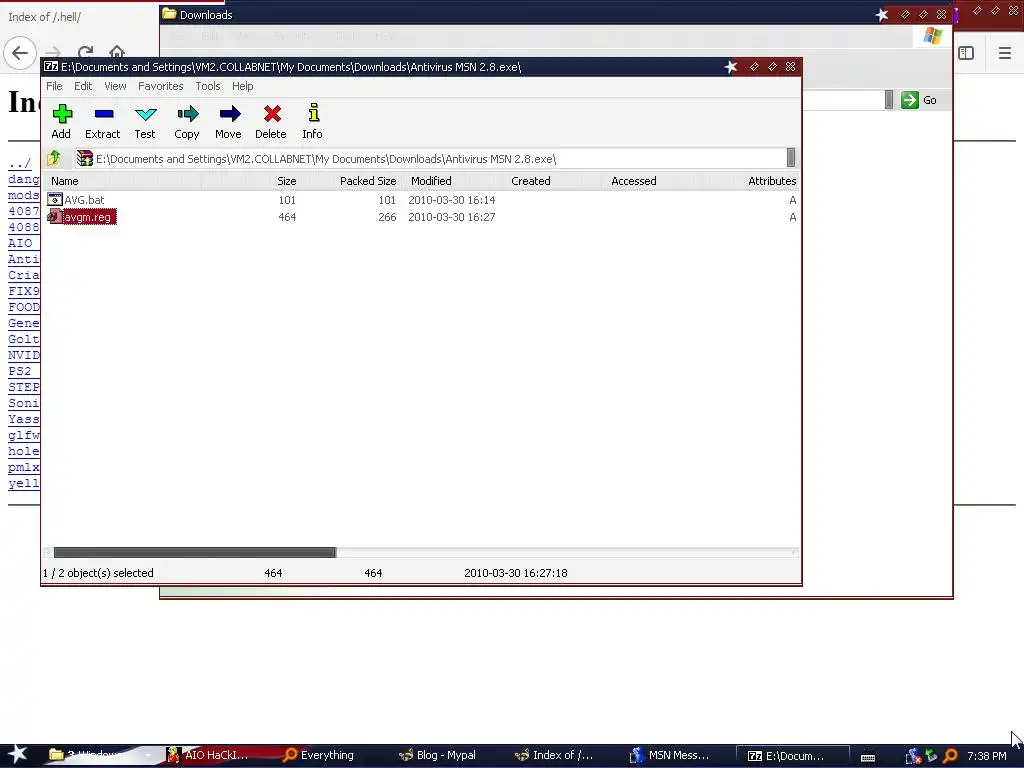Open the address path dropdown in 7-Zip

tap(791, 158)
